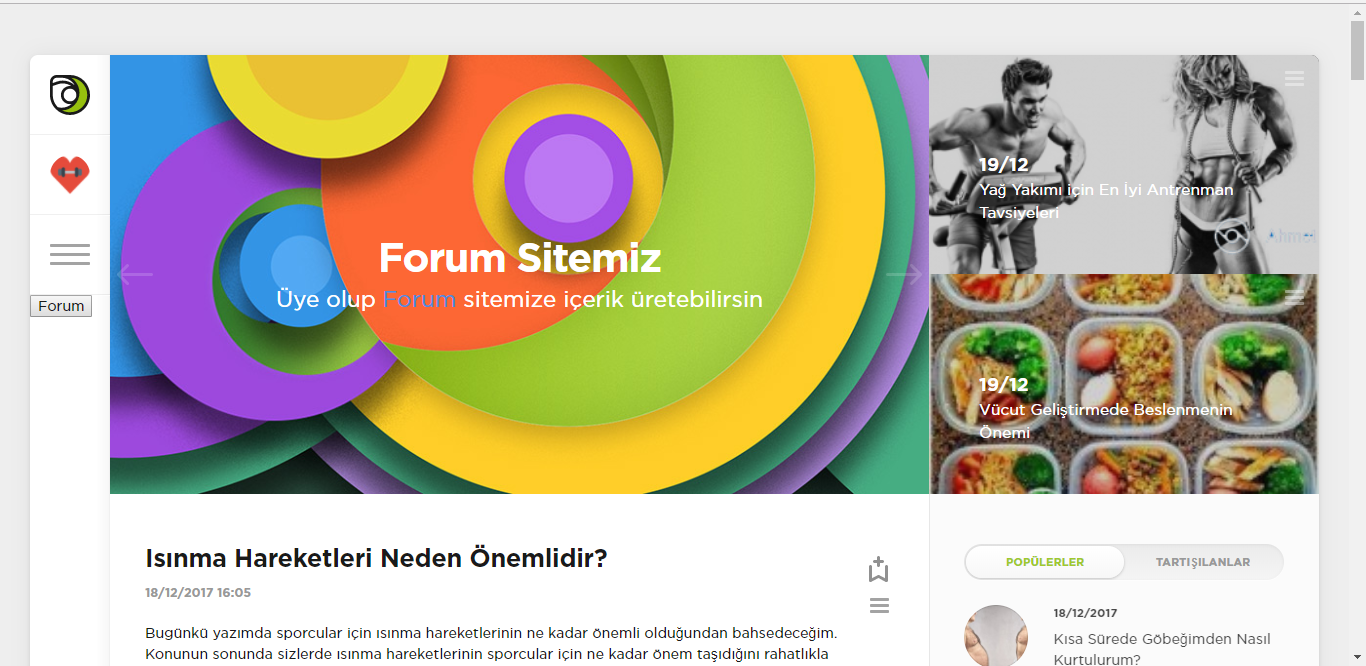Click the 19/12 date on Yağ Yakımı card

1004,165
